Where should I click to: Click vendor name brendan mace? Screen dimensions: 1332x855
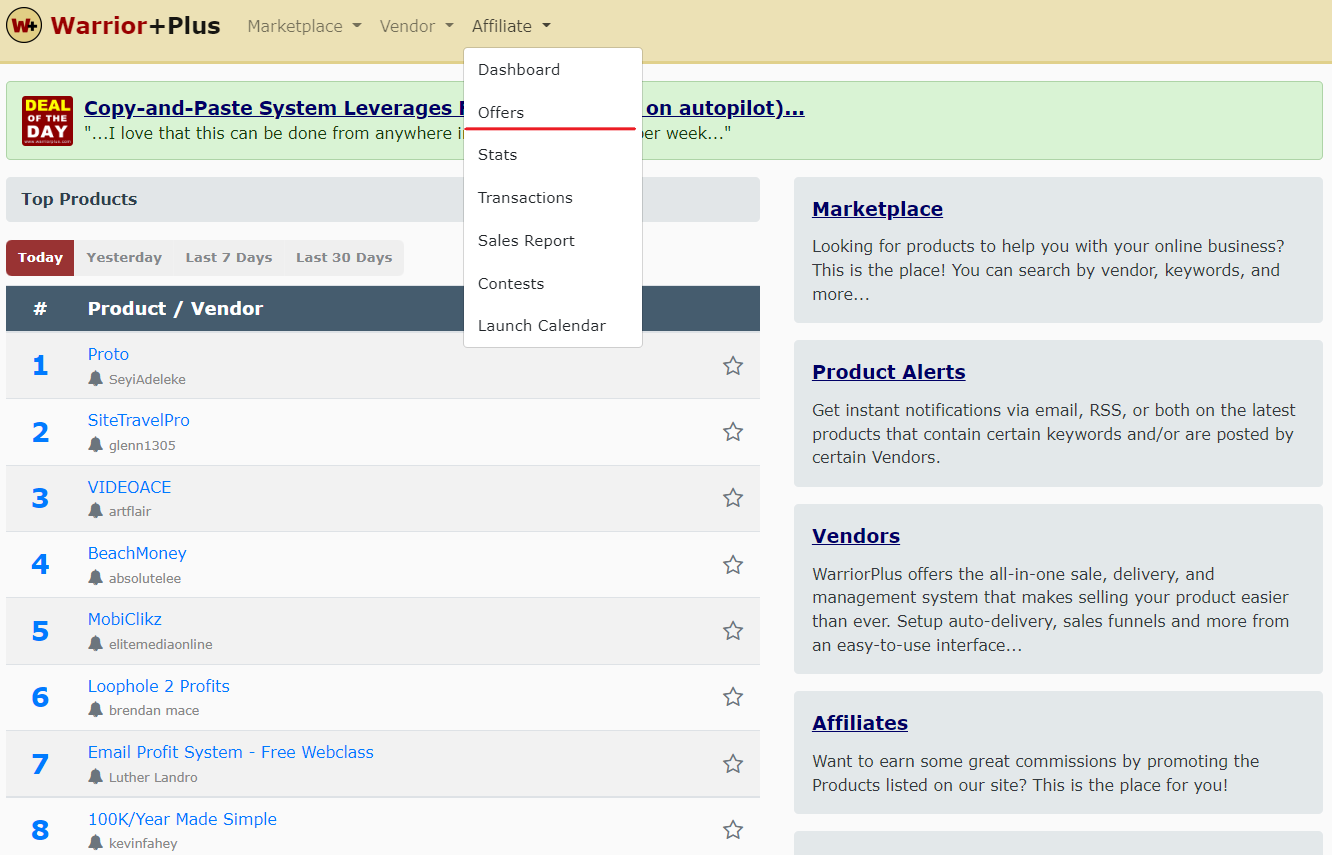tap(154, 710)
